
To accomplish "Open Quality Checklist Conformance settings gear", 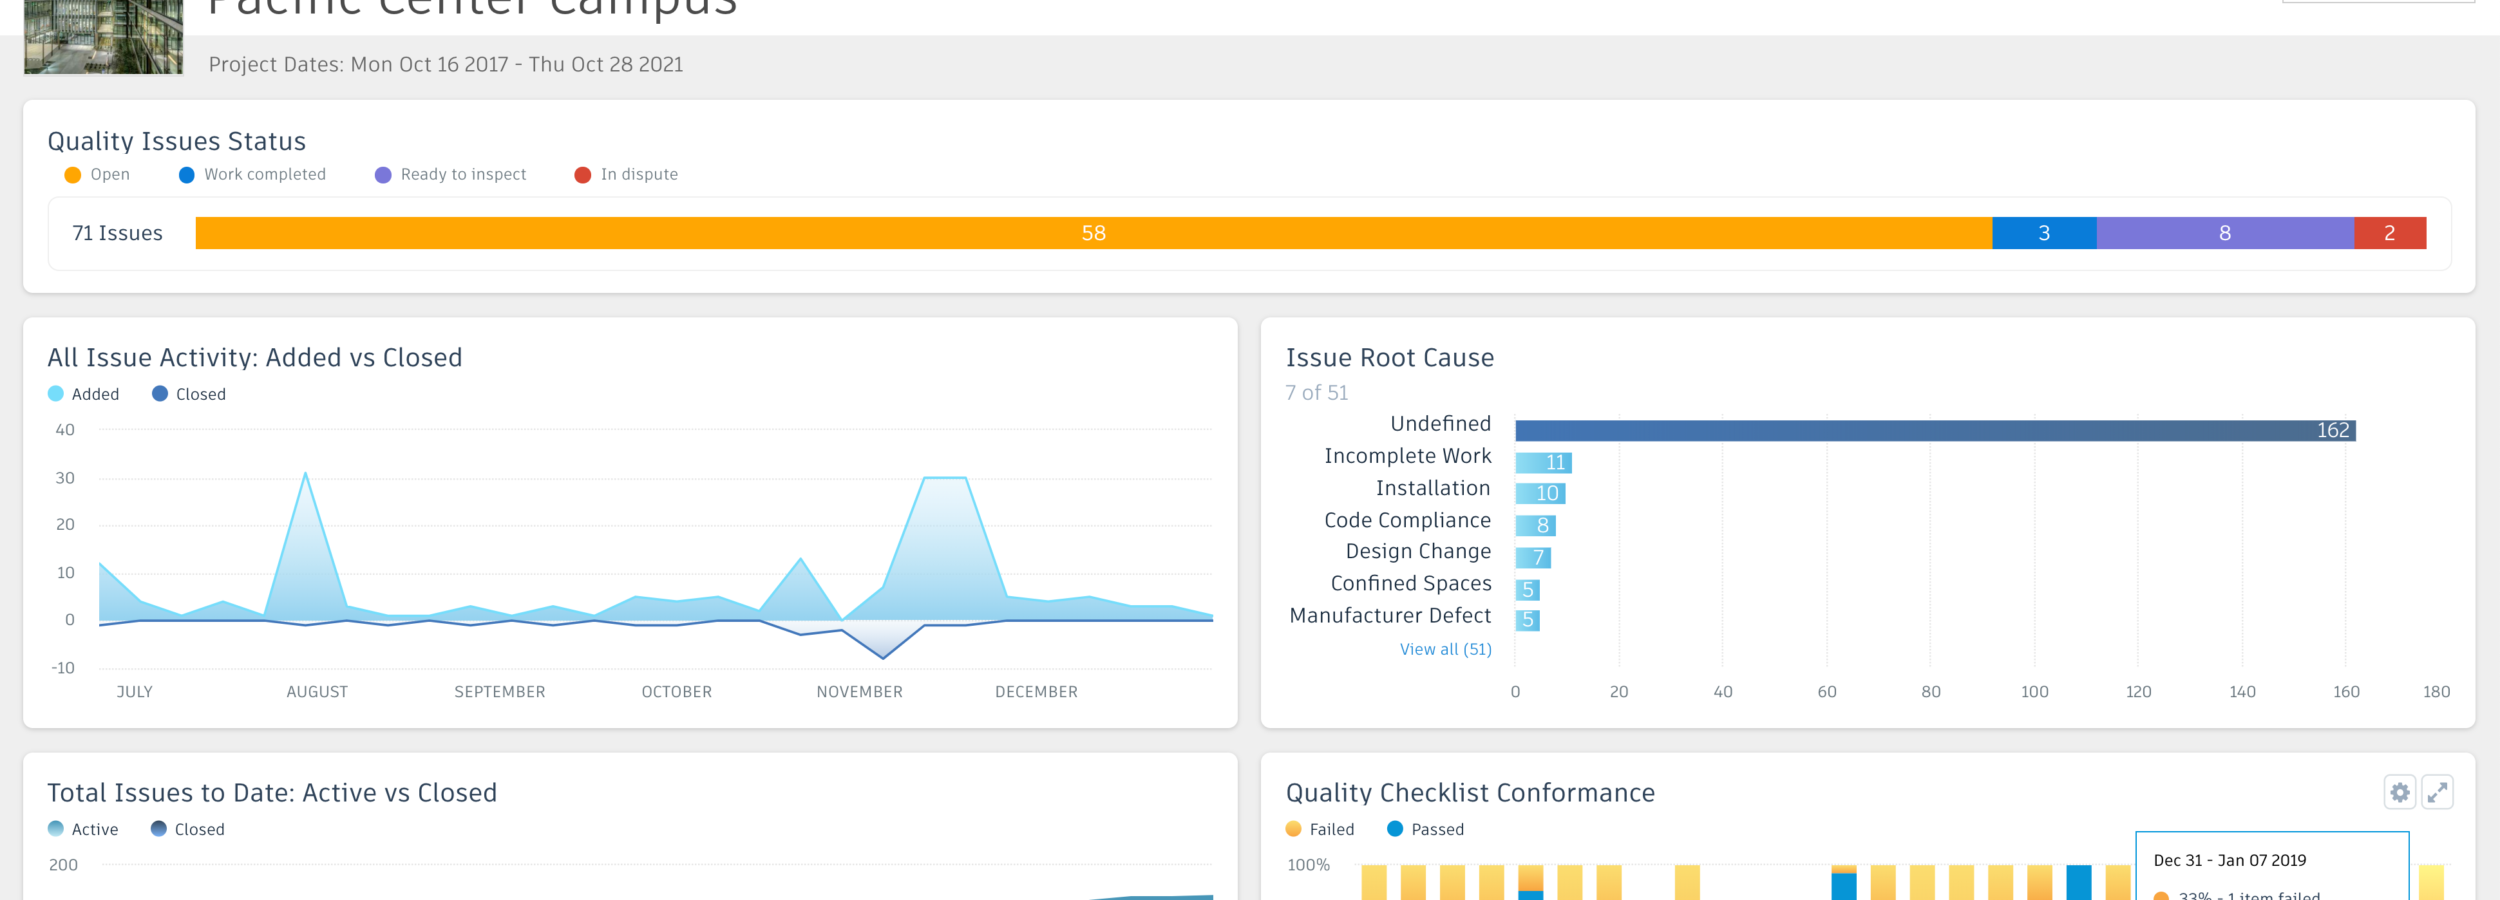I will 2399,793.
